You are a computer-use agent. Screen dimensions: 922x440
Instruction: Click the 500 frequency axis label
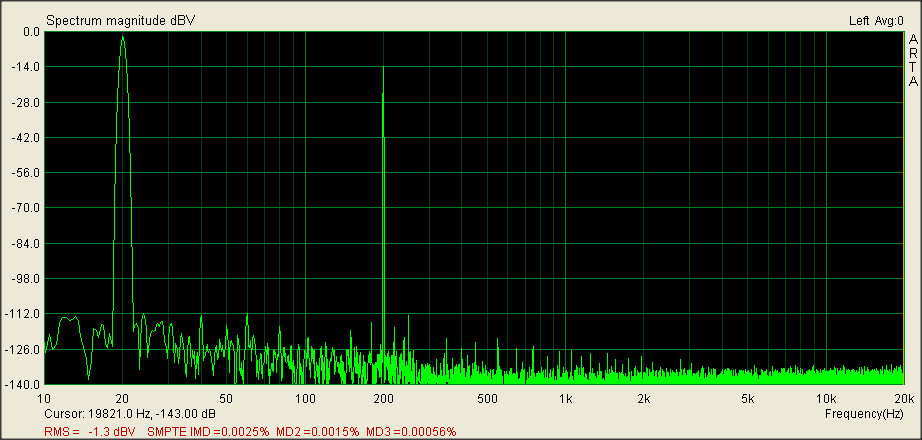coord(487,399)
